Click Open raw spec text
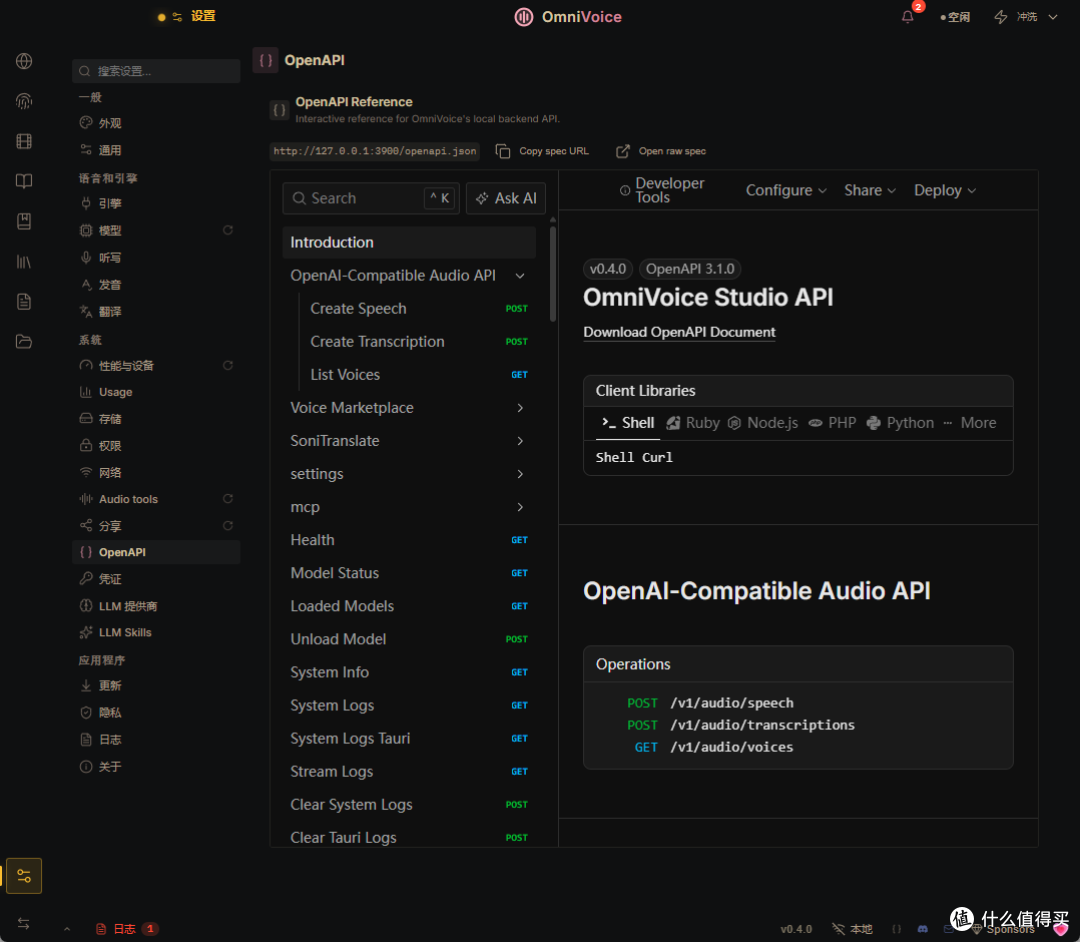1080x942 pixels. pyautogui.click(x=672, y=151)
